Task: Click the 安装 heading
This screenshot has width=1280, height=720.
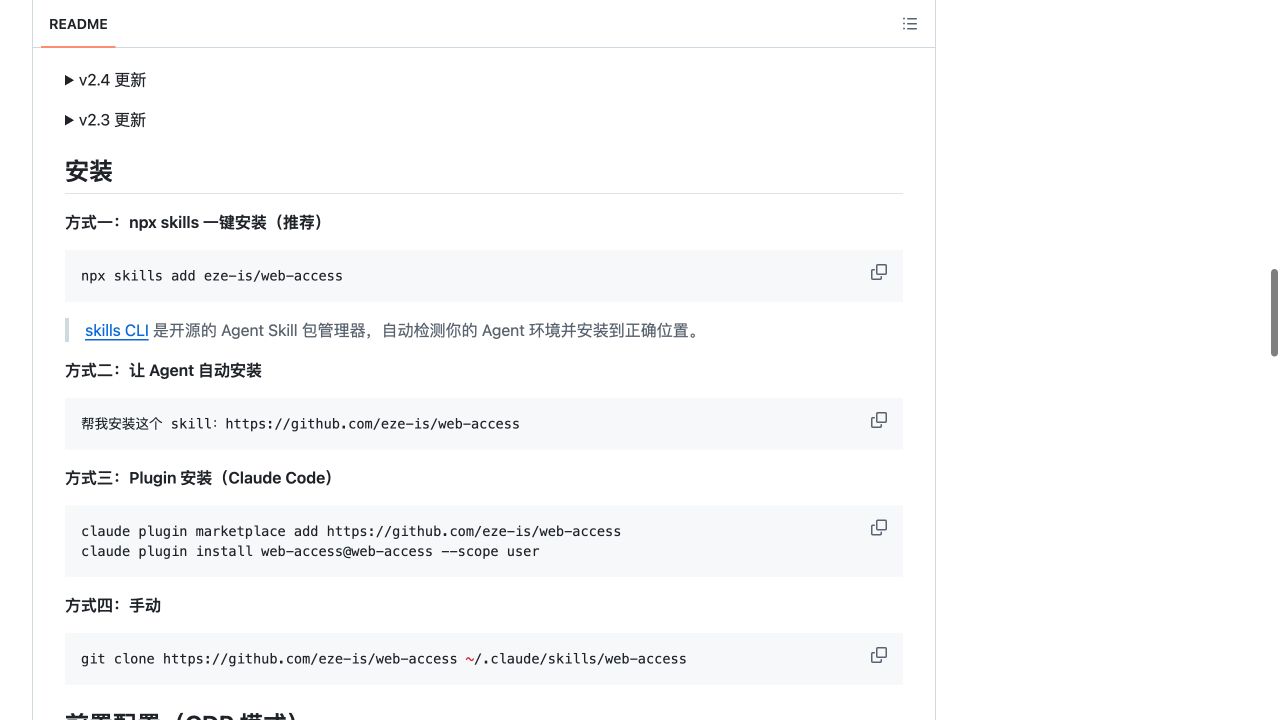Action: [89, 171]
